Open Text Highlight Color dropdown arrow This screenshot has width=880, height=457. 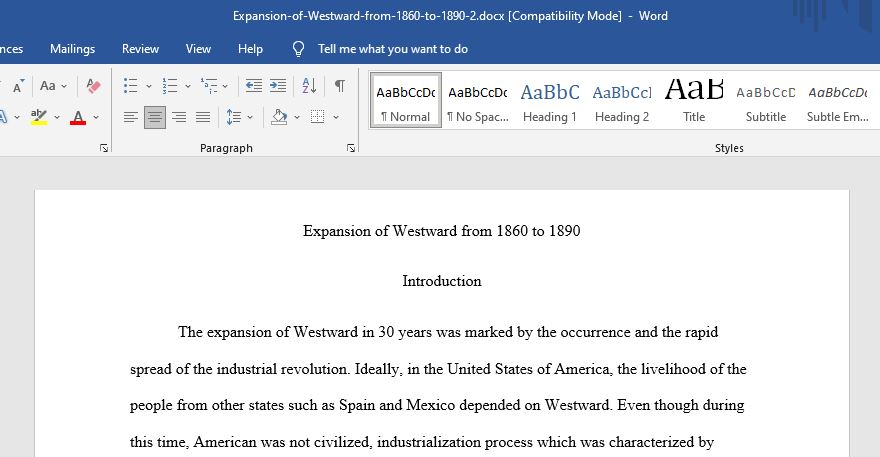coord(57,117)
